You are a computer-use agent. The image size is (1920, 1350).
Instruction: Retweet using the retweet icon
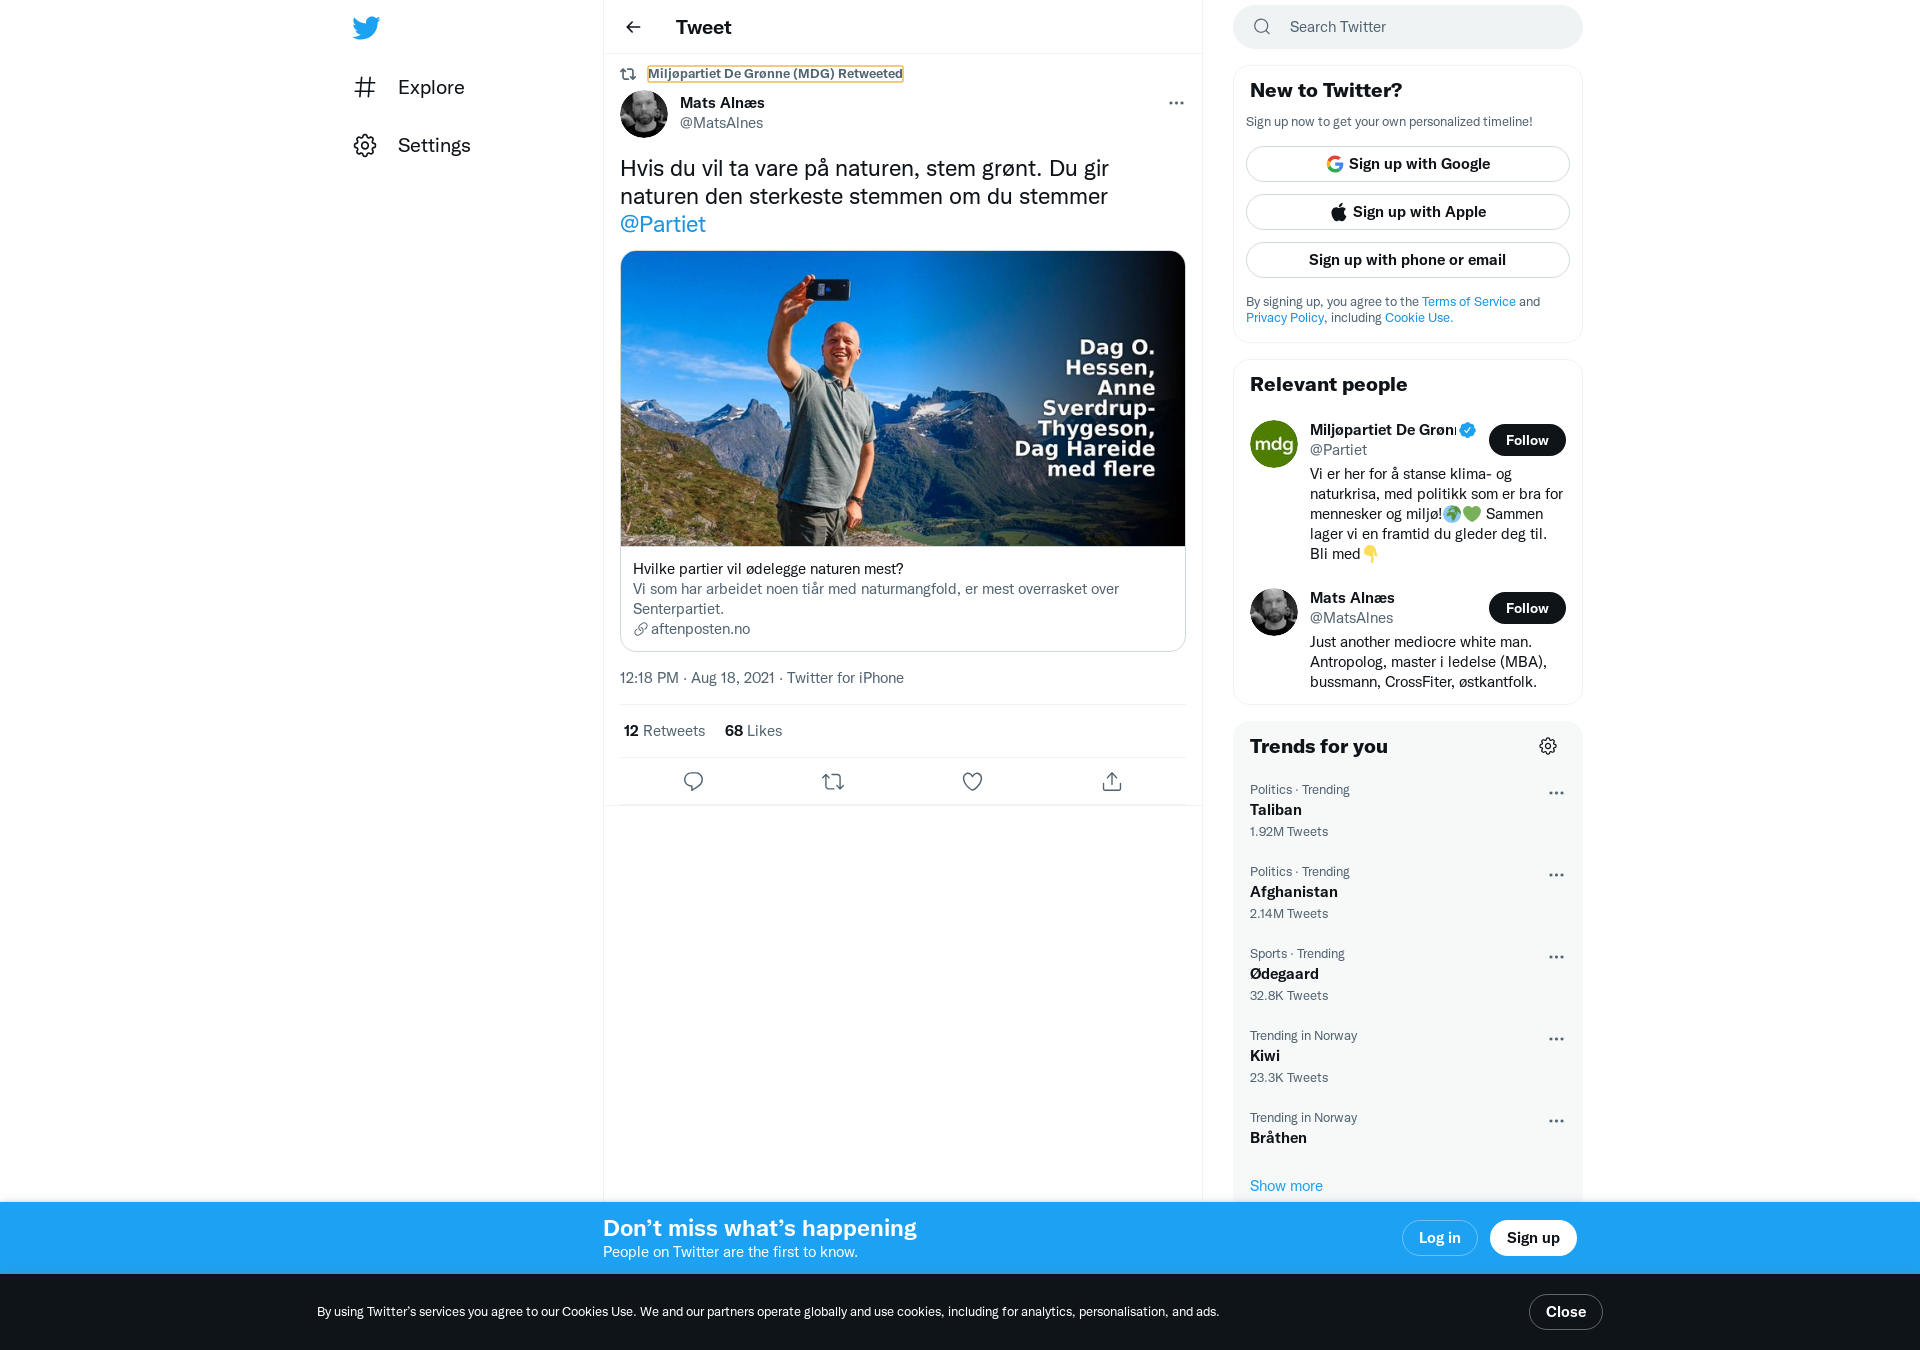click(x=833, y=781)
